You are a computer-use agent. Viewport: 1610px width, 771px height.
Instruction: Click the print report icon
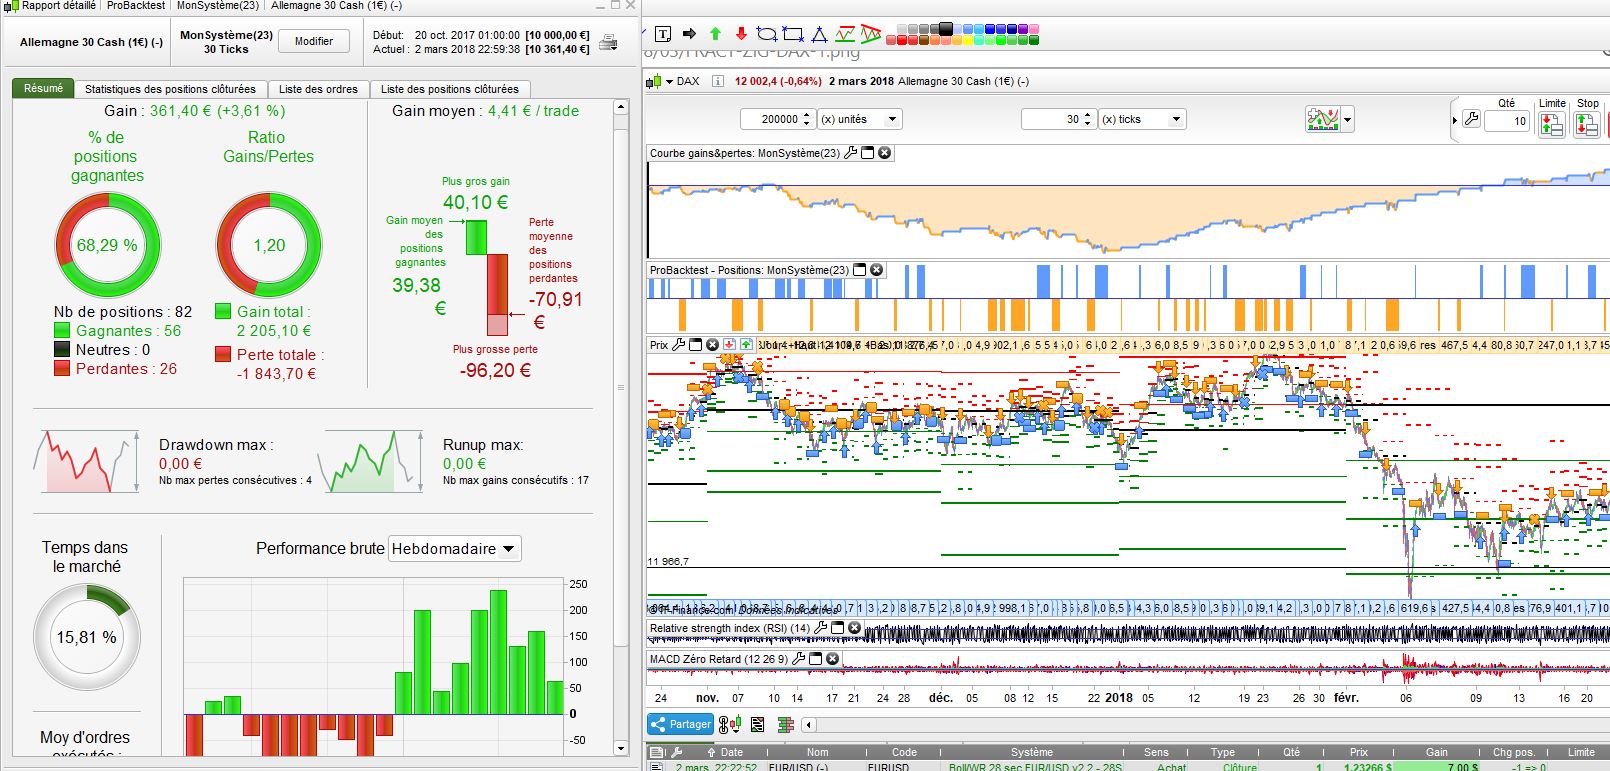pos(607,42)
